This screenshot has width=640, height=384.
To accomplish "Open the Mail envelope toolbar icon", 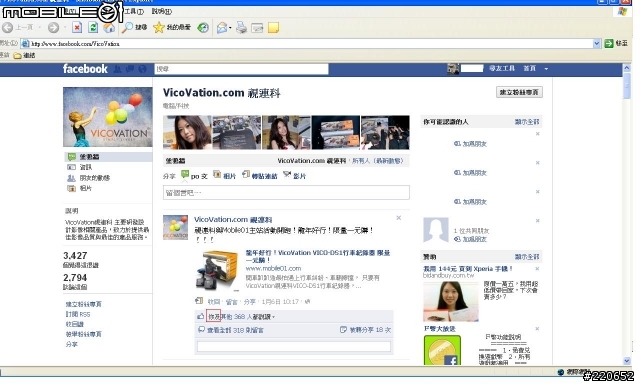I will (x=222, y=28).
